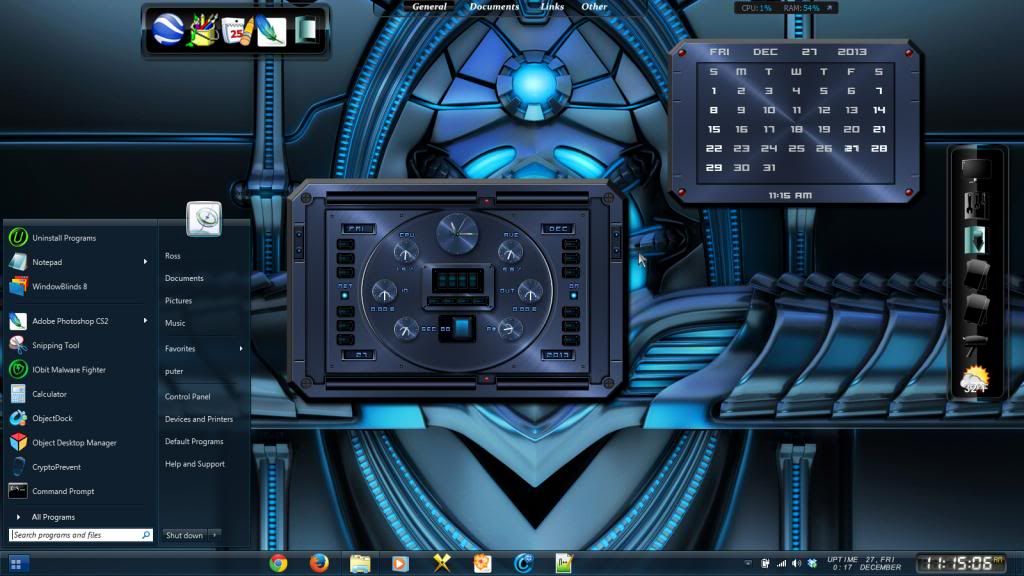Click the IN dial on gauge widget
The image size is (1024, 576).
[384, 292]
